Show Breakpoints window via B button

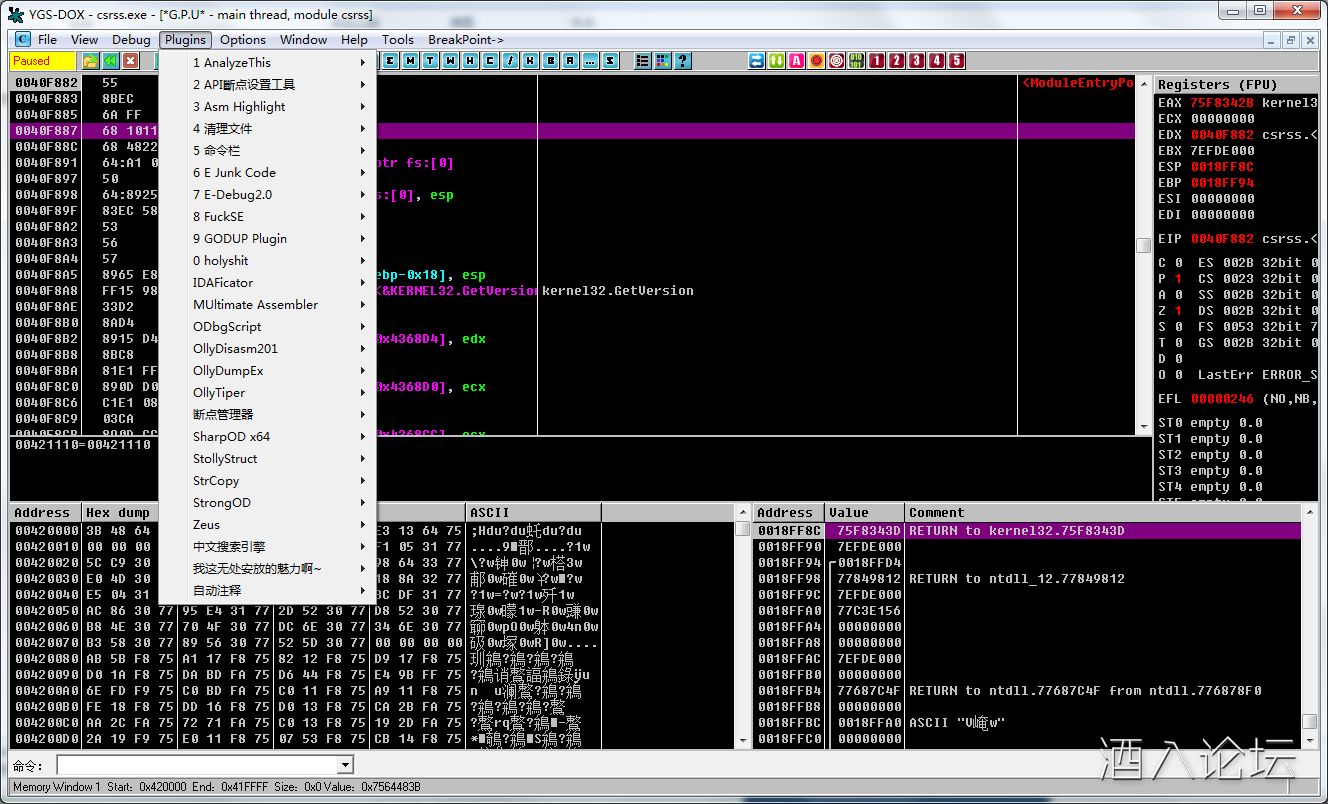[549, 61]
